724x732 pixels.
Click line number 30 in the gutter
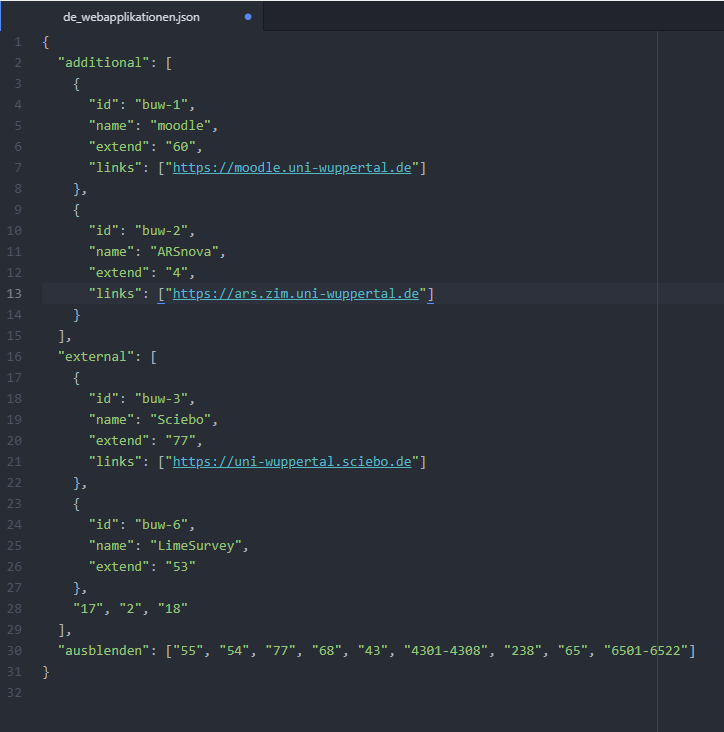(x=14, y=651)
